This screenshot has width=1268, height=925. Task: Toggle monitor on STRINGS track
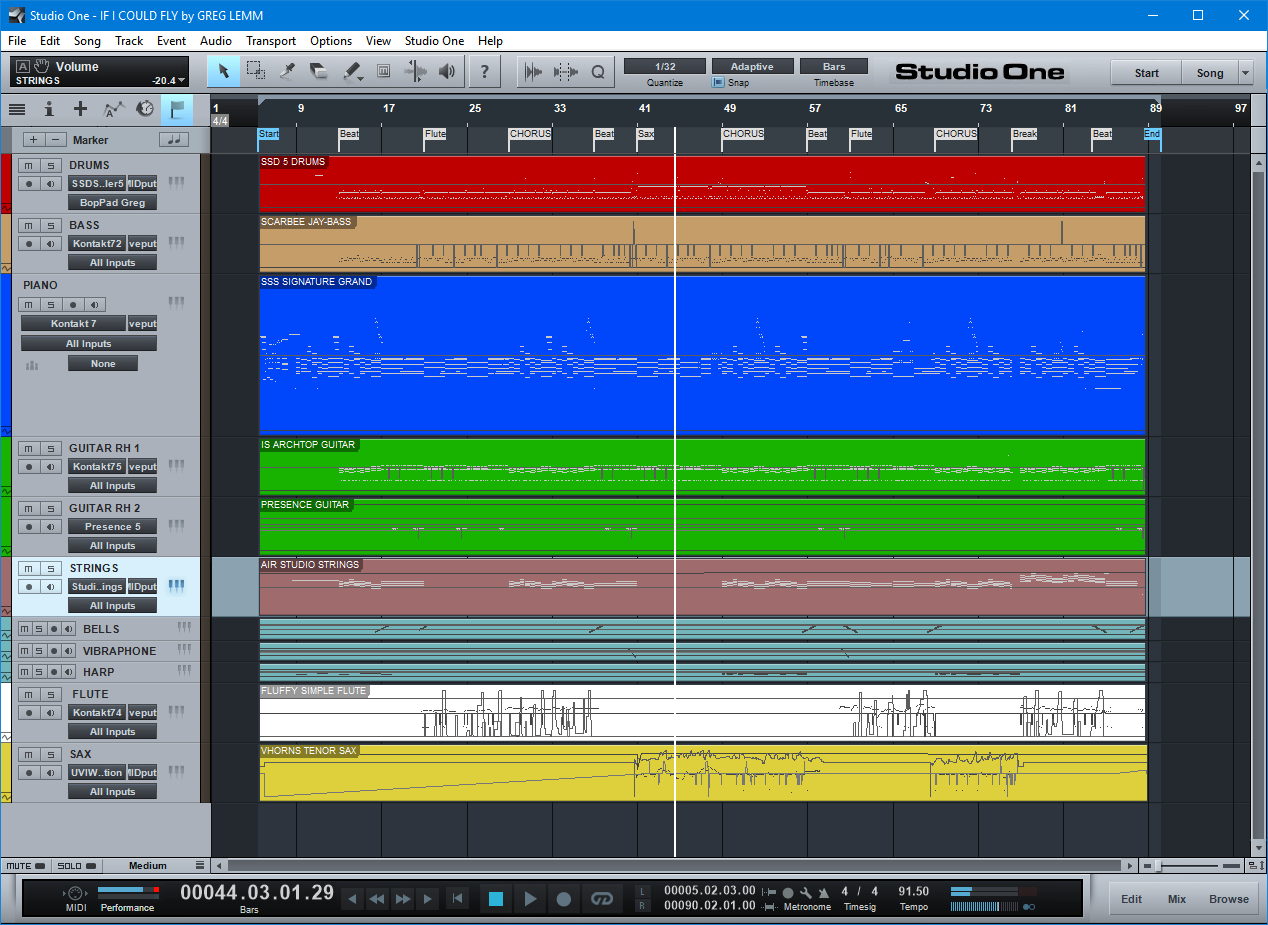[x=50, y=587]
